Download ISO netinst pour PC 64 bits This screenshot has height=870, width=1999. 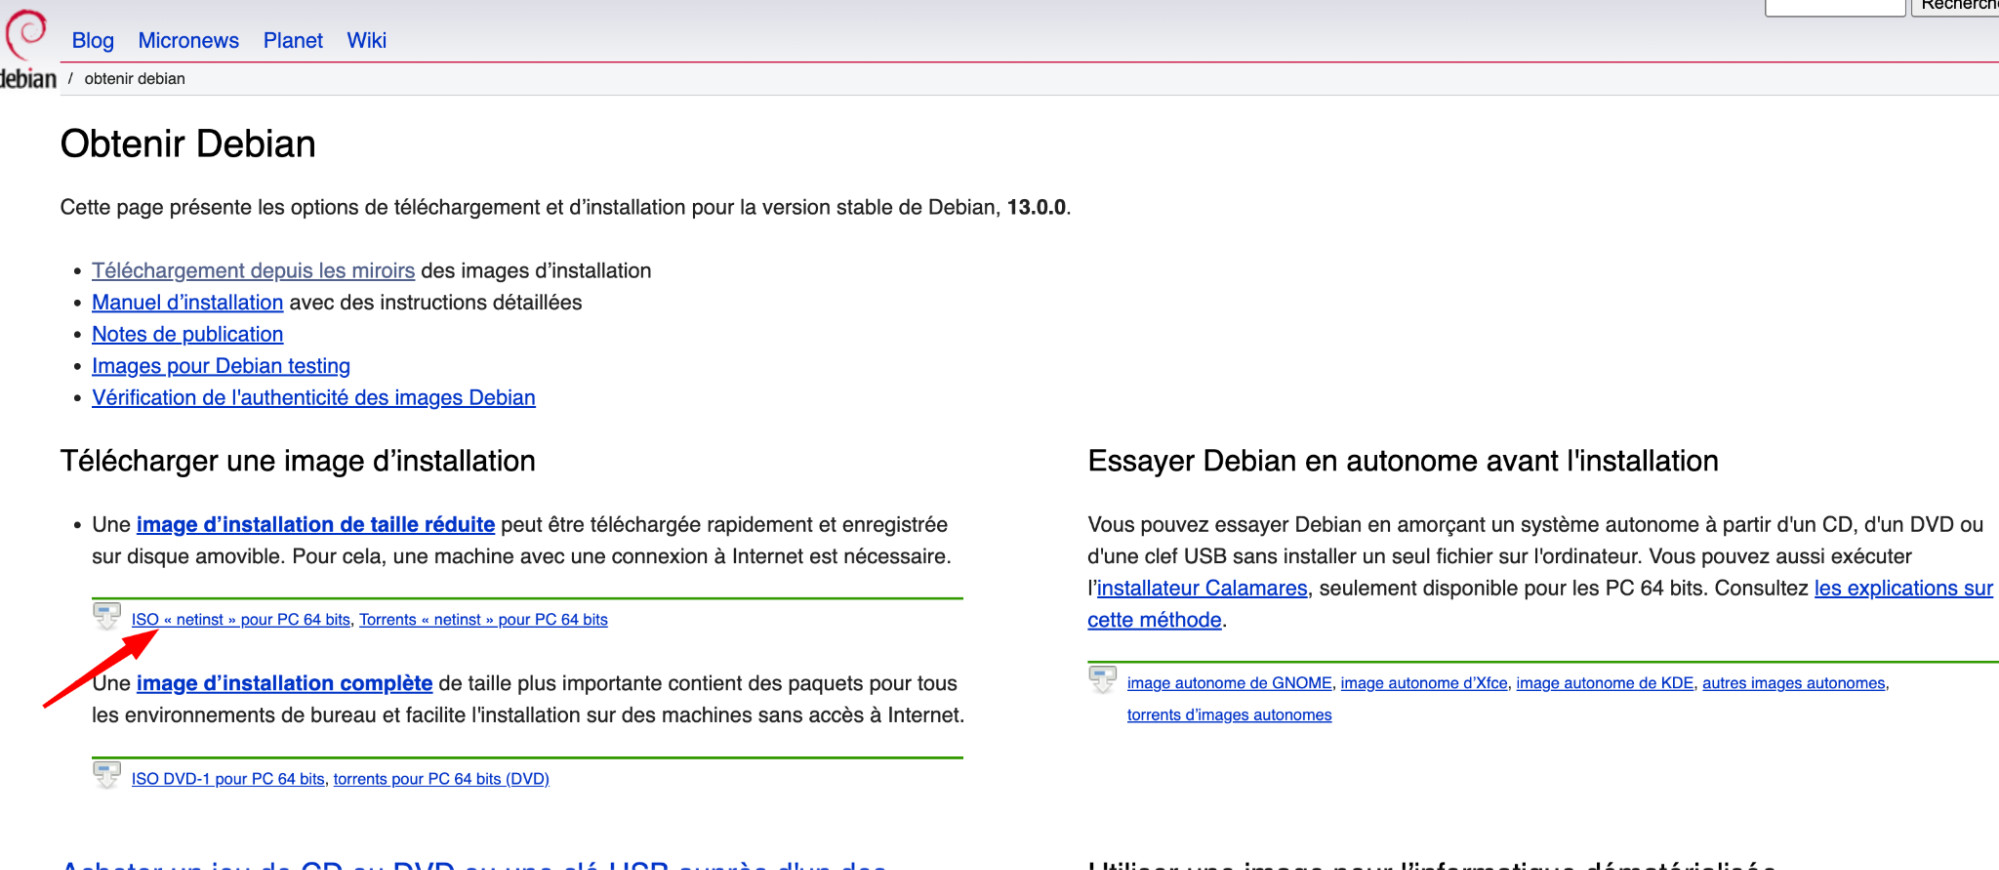(x=241, y=620)
